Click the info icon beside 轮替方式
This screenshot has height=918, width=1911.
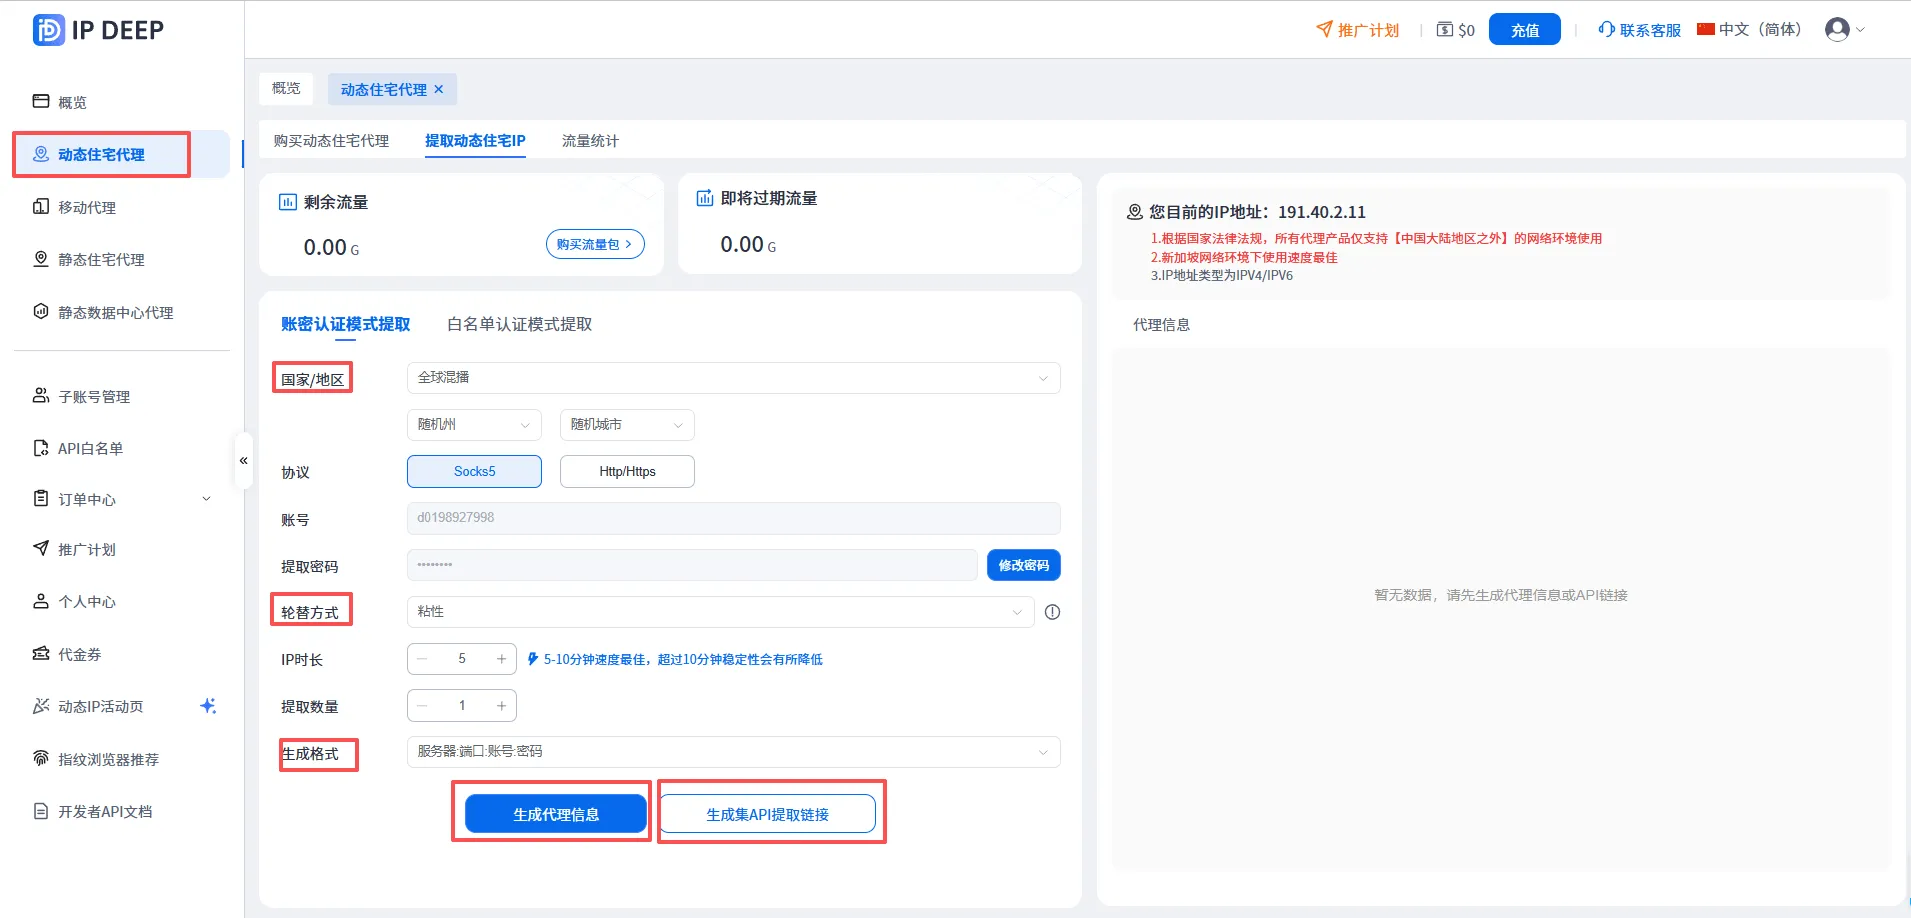(x=1052, y=612)
